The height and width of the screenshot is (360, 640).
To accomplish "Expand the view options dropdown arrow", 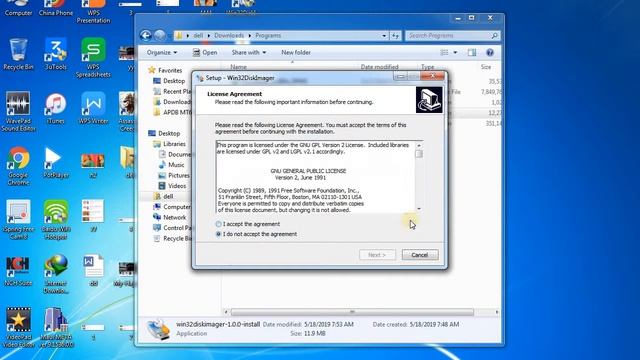I will pyautogui.click(x=455, y=52).
